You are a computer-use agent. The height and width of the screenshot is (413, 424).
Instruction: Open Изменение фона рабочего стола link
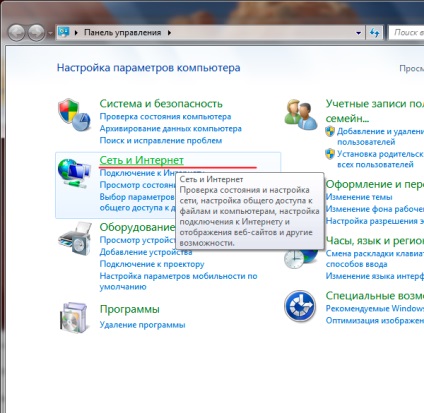375,209
